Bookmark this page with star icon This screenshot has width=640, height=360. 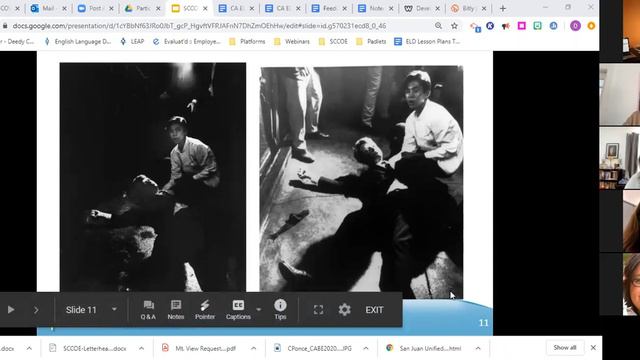coord(454,26)
